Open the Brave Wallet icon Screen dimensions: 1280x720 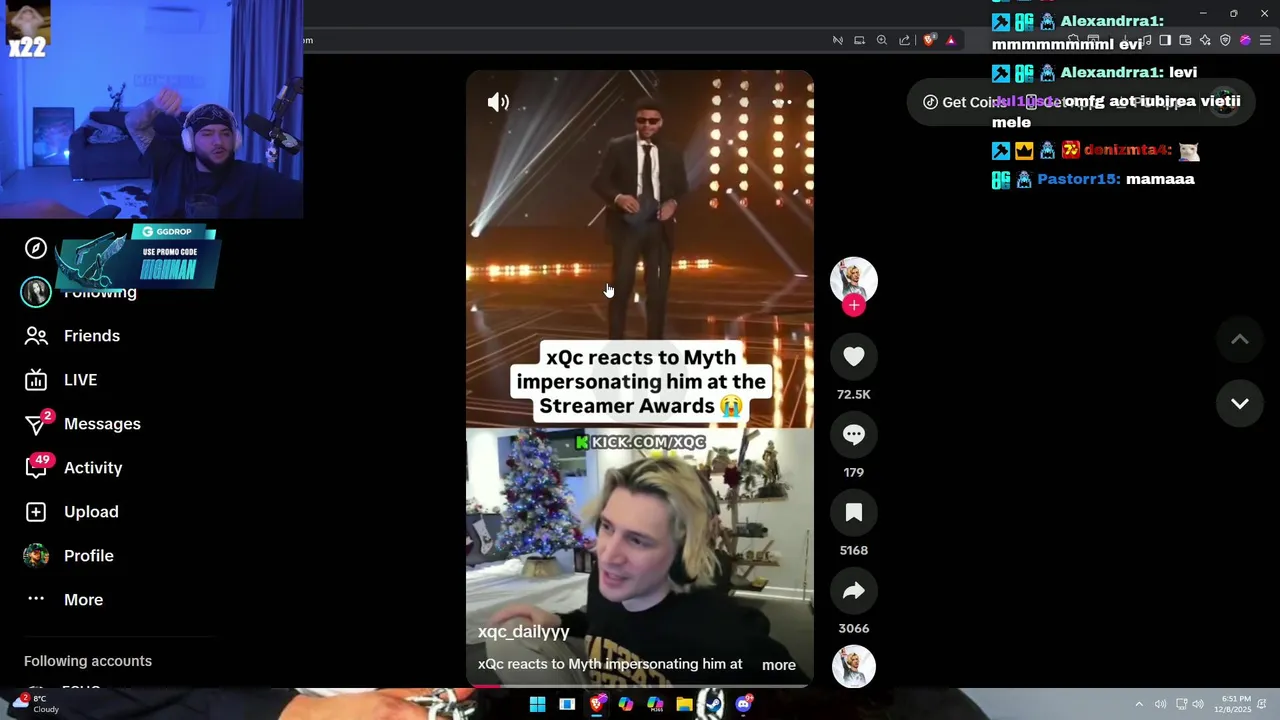tap(1185, 40)
